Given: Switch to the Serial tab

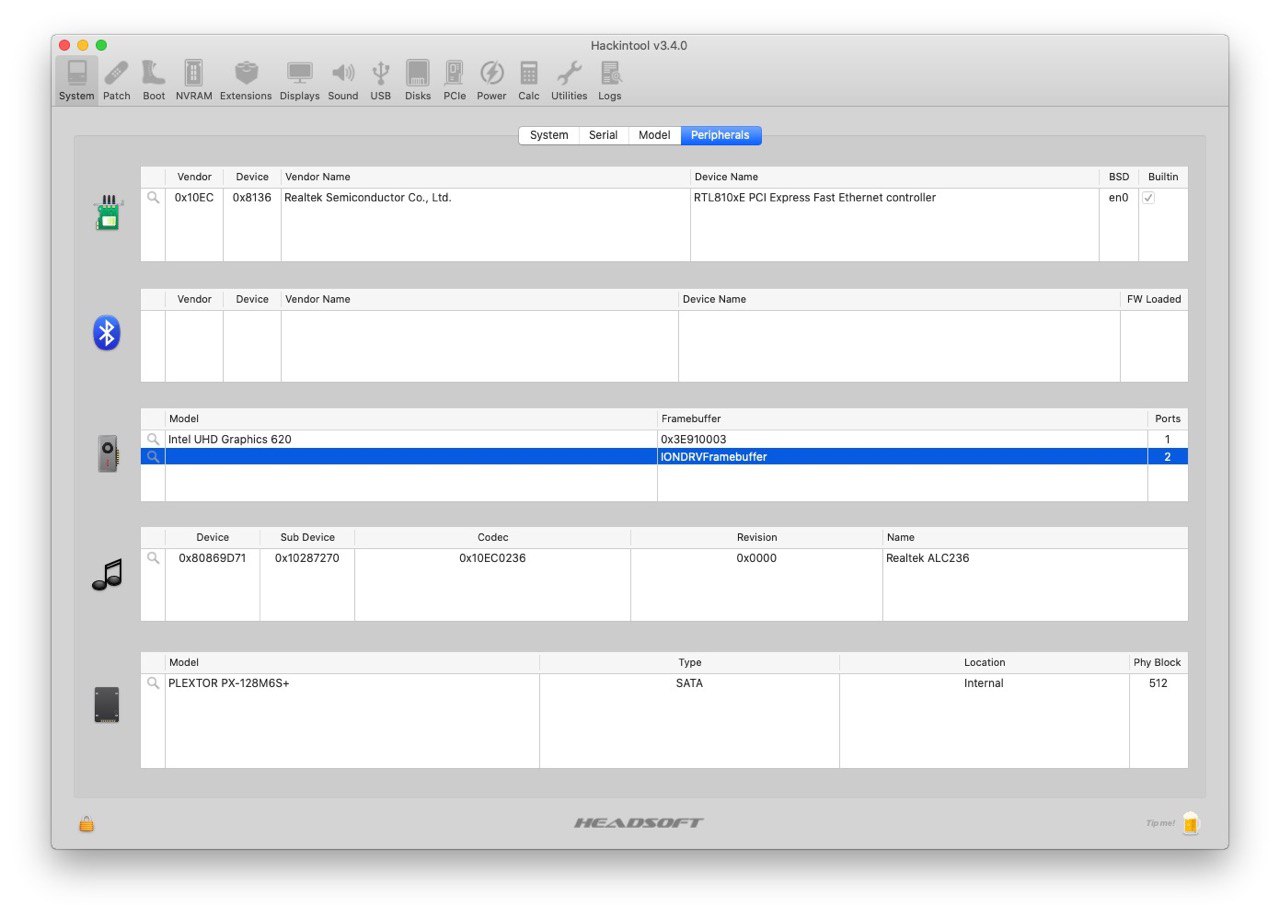Looking at the screenshot, I should tap(603, 135).
